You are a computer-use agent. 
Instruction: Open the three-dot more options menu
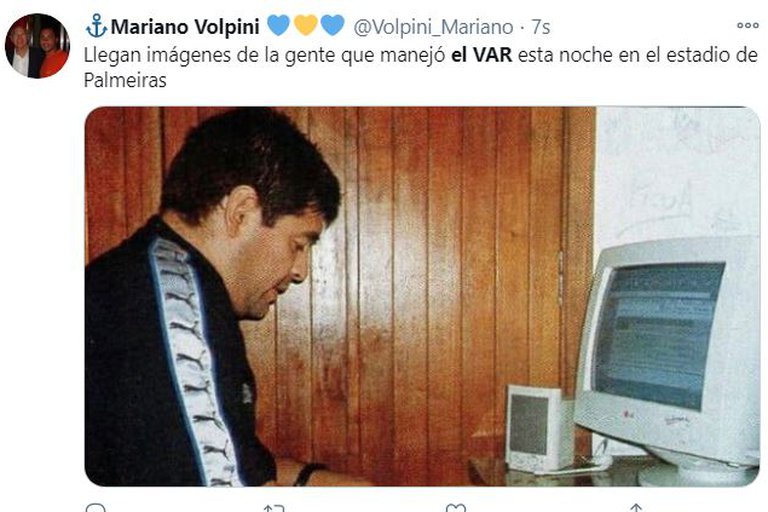[747, 26]
